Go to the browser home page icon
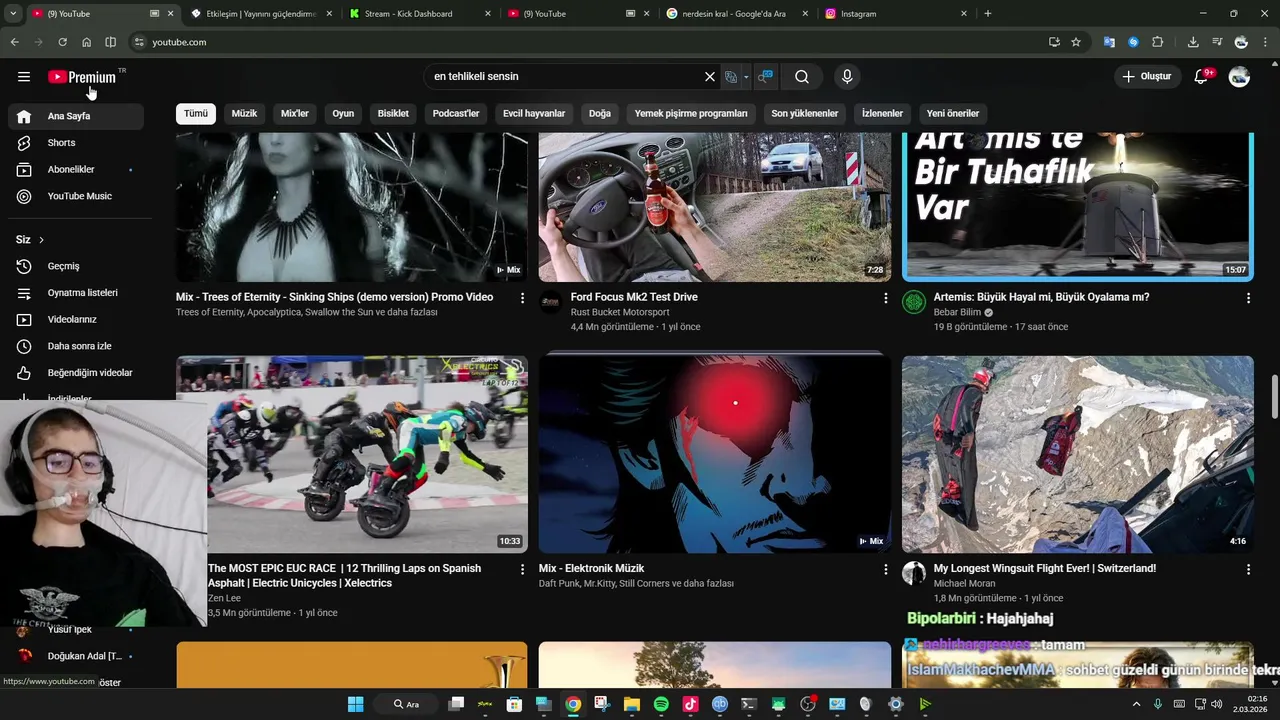This screenshot has height=720, width=1280. [86, 42]
